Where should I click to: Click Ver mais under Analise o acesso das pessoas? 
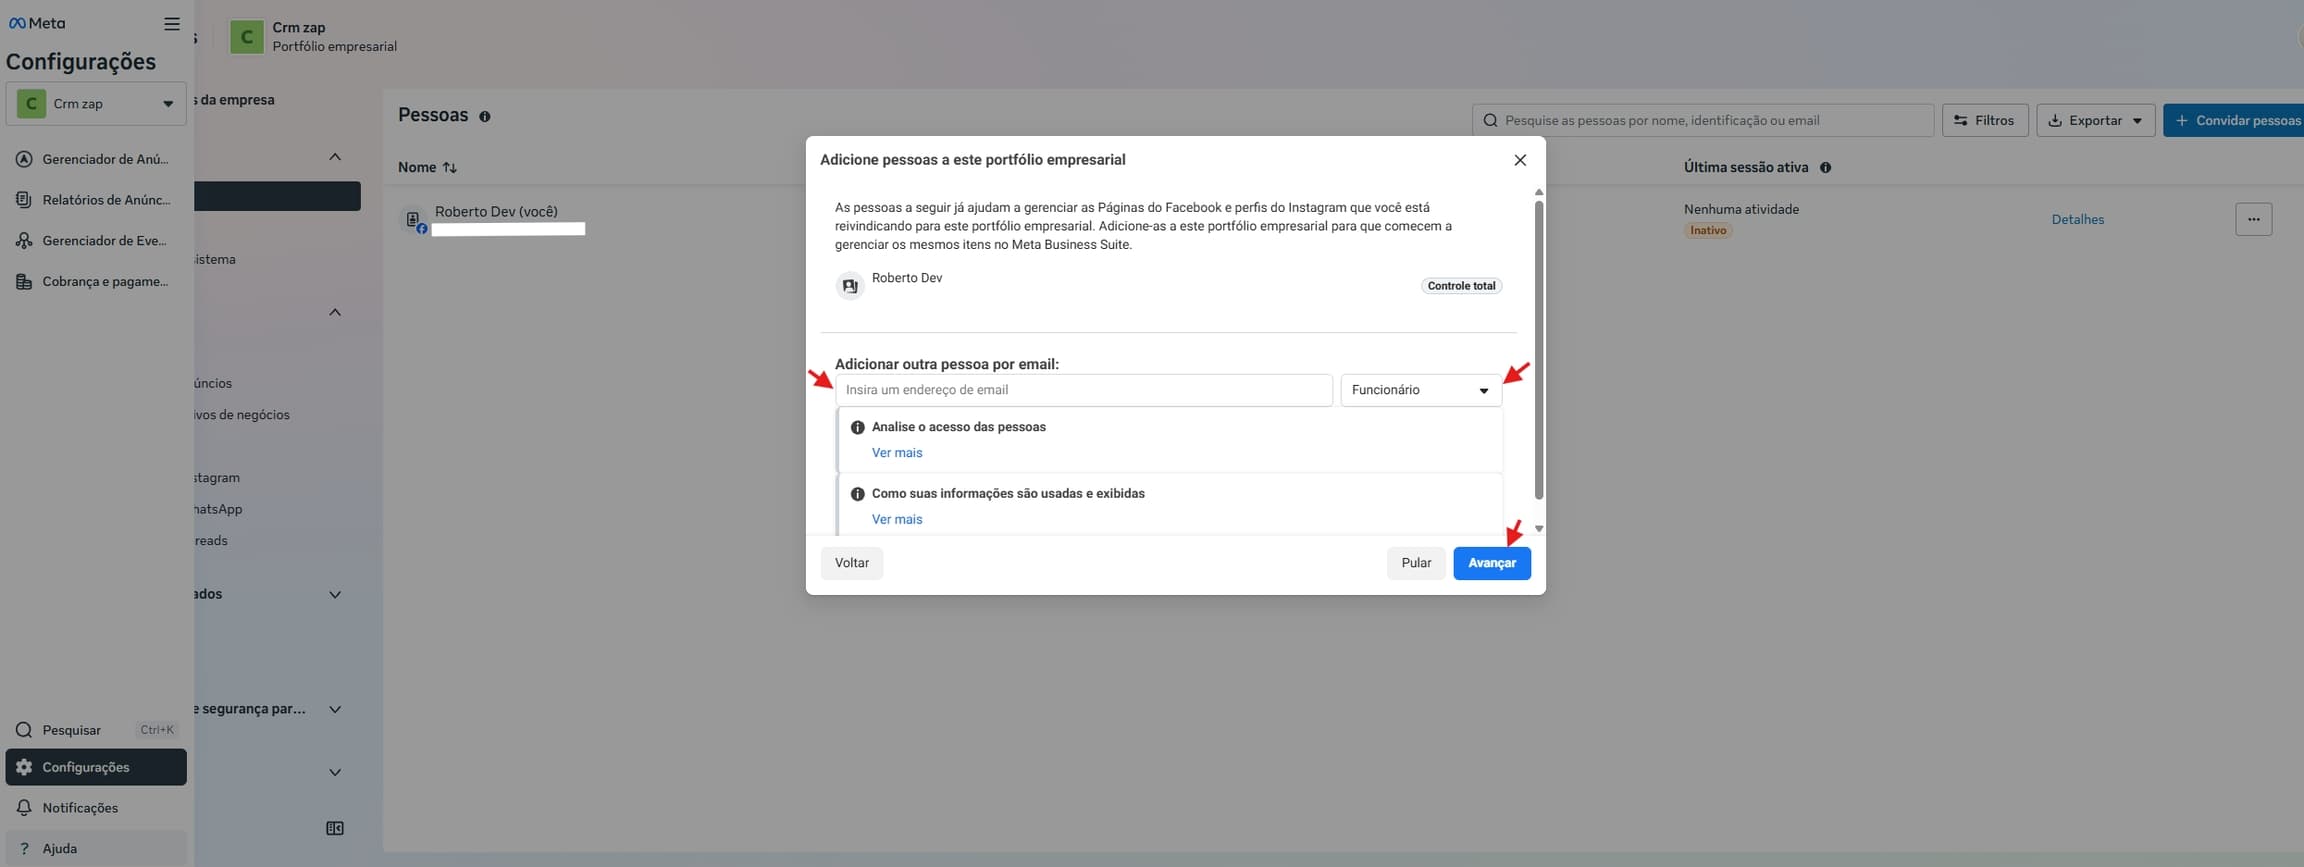[897, 453]
